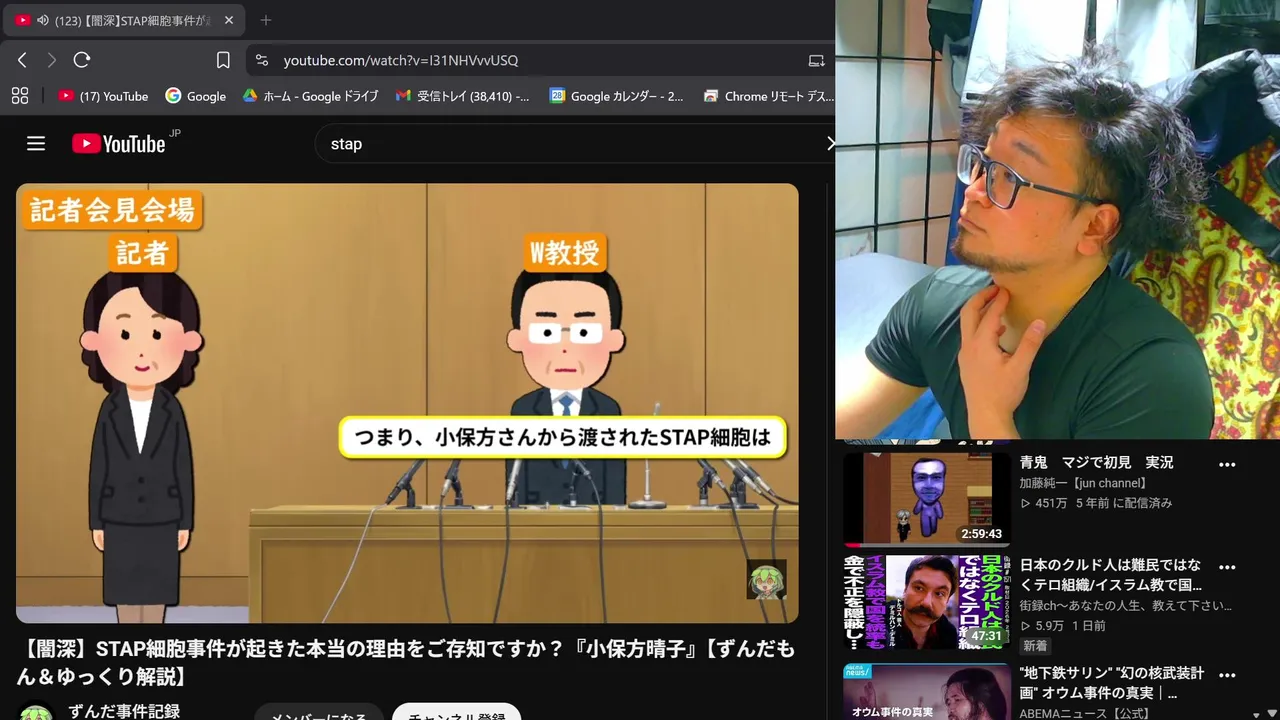Open the ずんだ事件記録 channel name
Screen dimensions: 1280x720
(x=124, y=711)
